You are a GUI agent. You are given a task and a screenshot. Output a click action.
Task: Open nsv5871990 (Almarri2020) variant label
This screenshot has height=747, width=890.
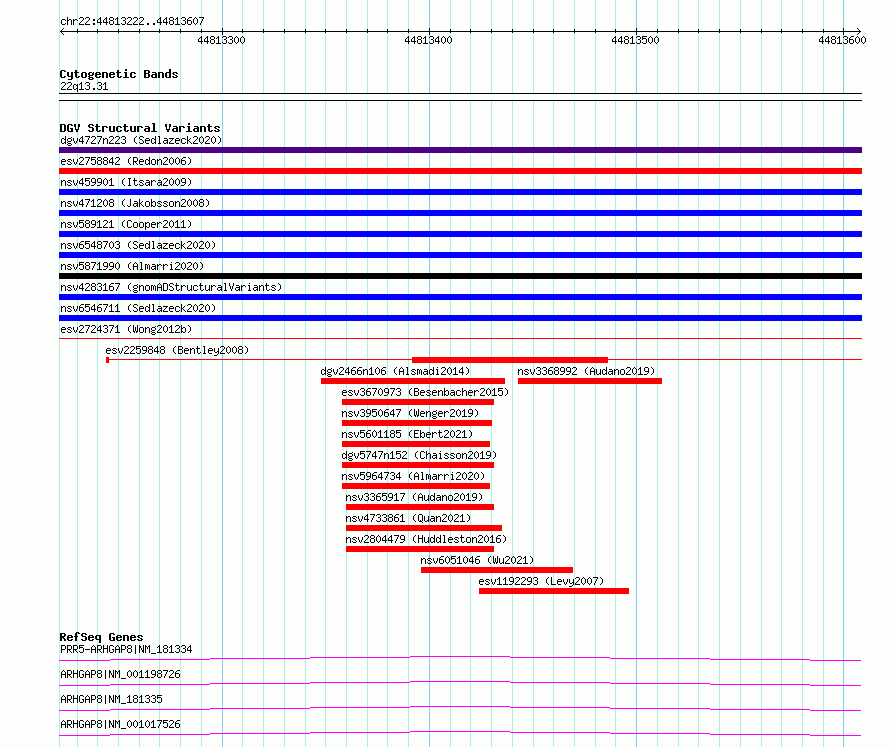pos(132,266)
